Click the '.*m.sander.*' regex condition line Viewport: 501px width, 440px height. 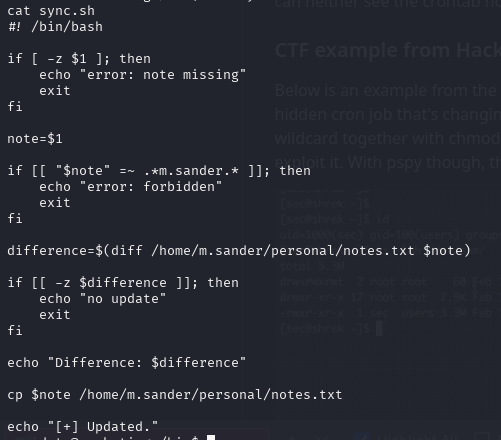[x=159, y=171]
